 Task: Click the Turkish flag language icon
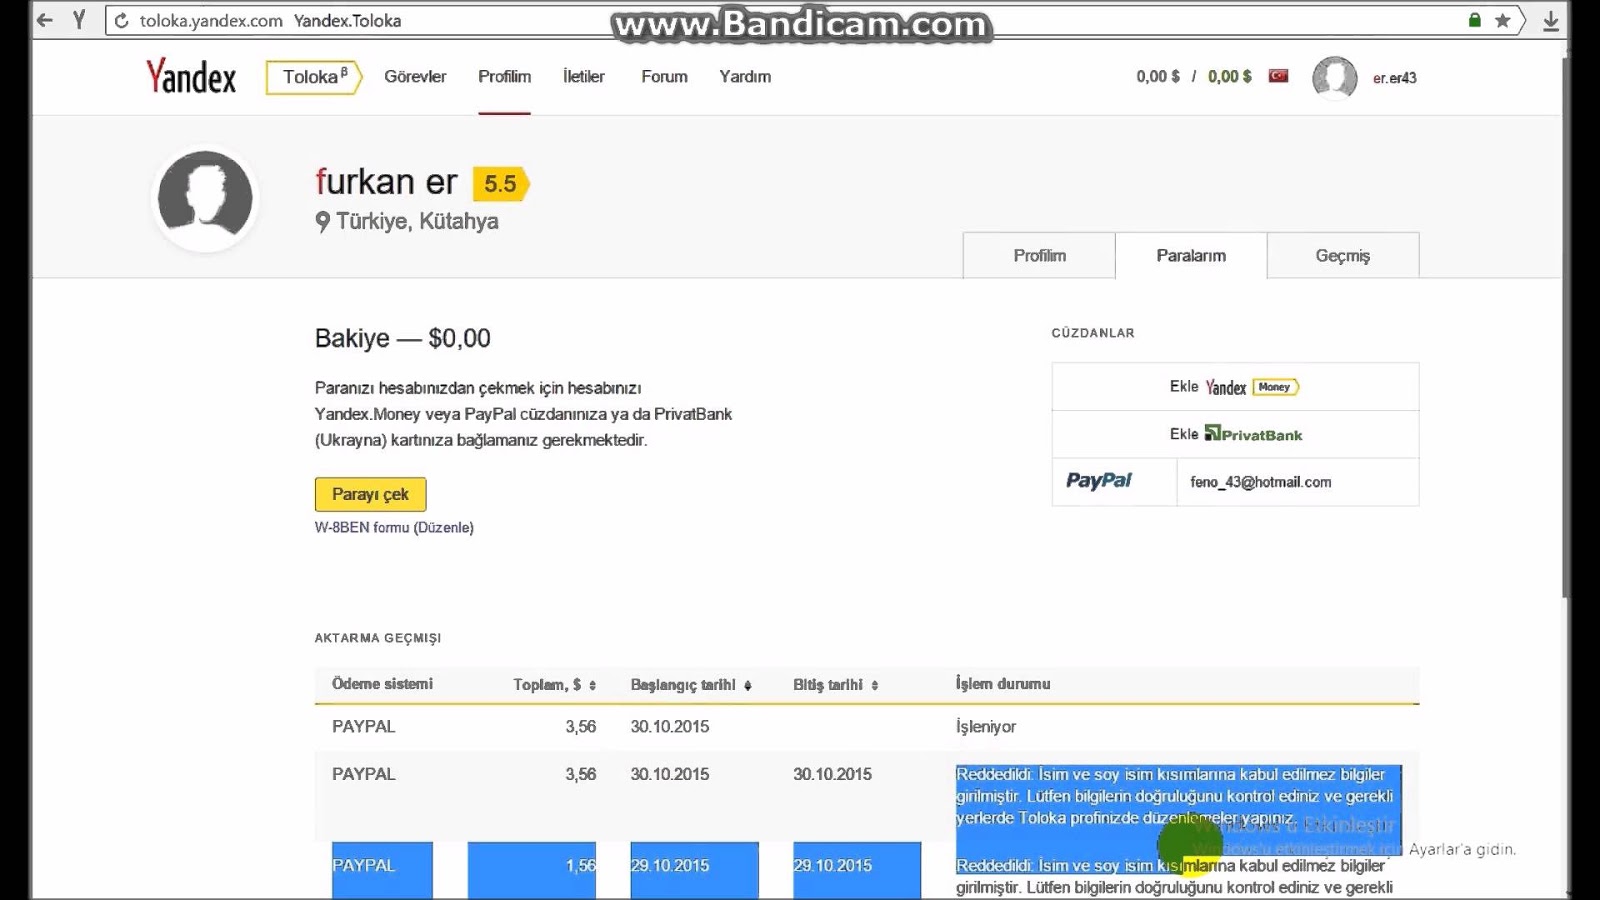click(x=1278, y=76)
